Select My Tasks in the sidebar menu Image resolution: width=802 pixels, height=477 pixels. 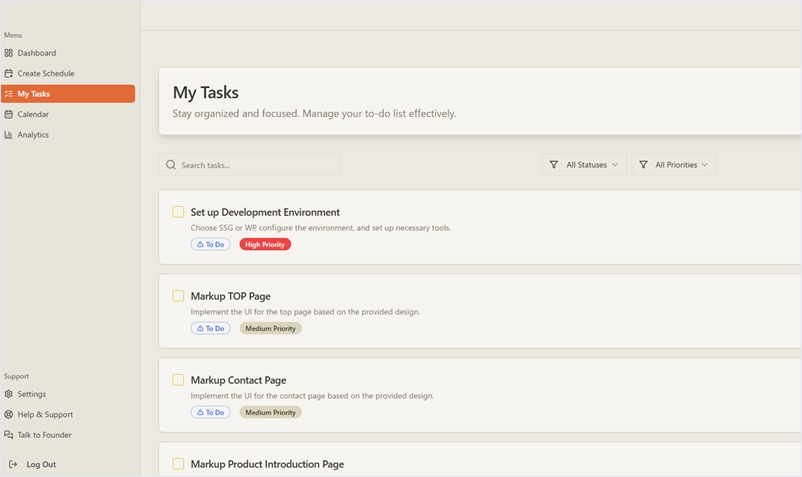tap(67, 94)
